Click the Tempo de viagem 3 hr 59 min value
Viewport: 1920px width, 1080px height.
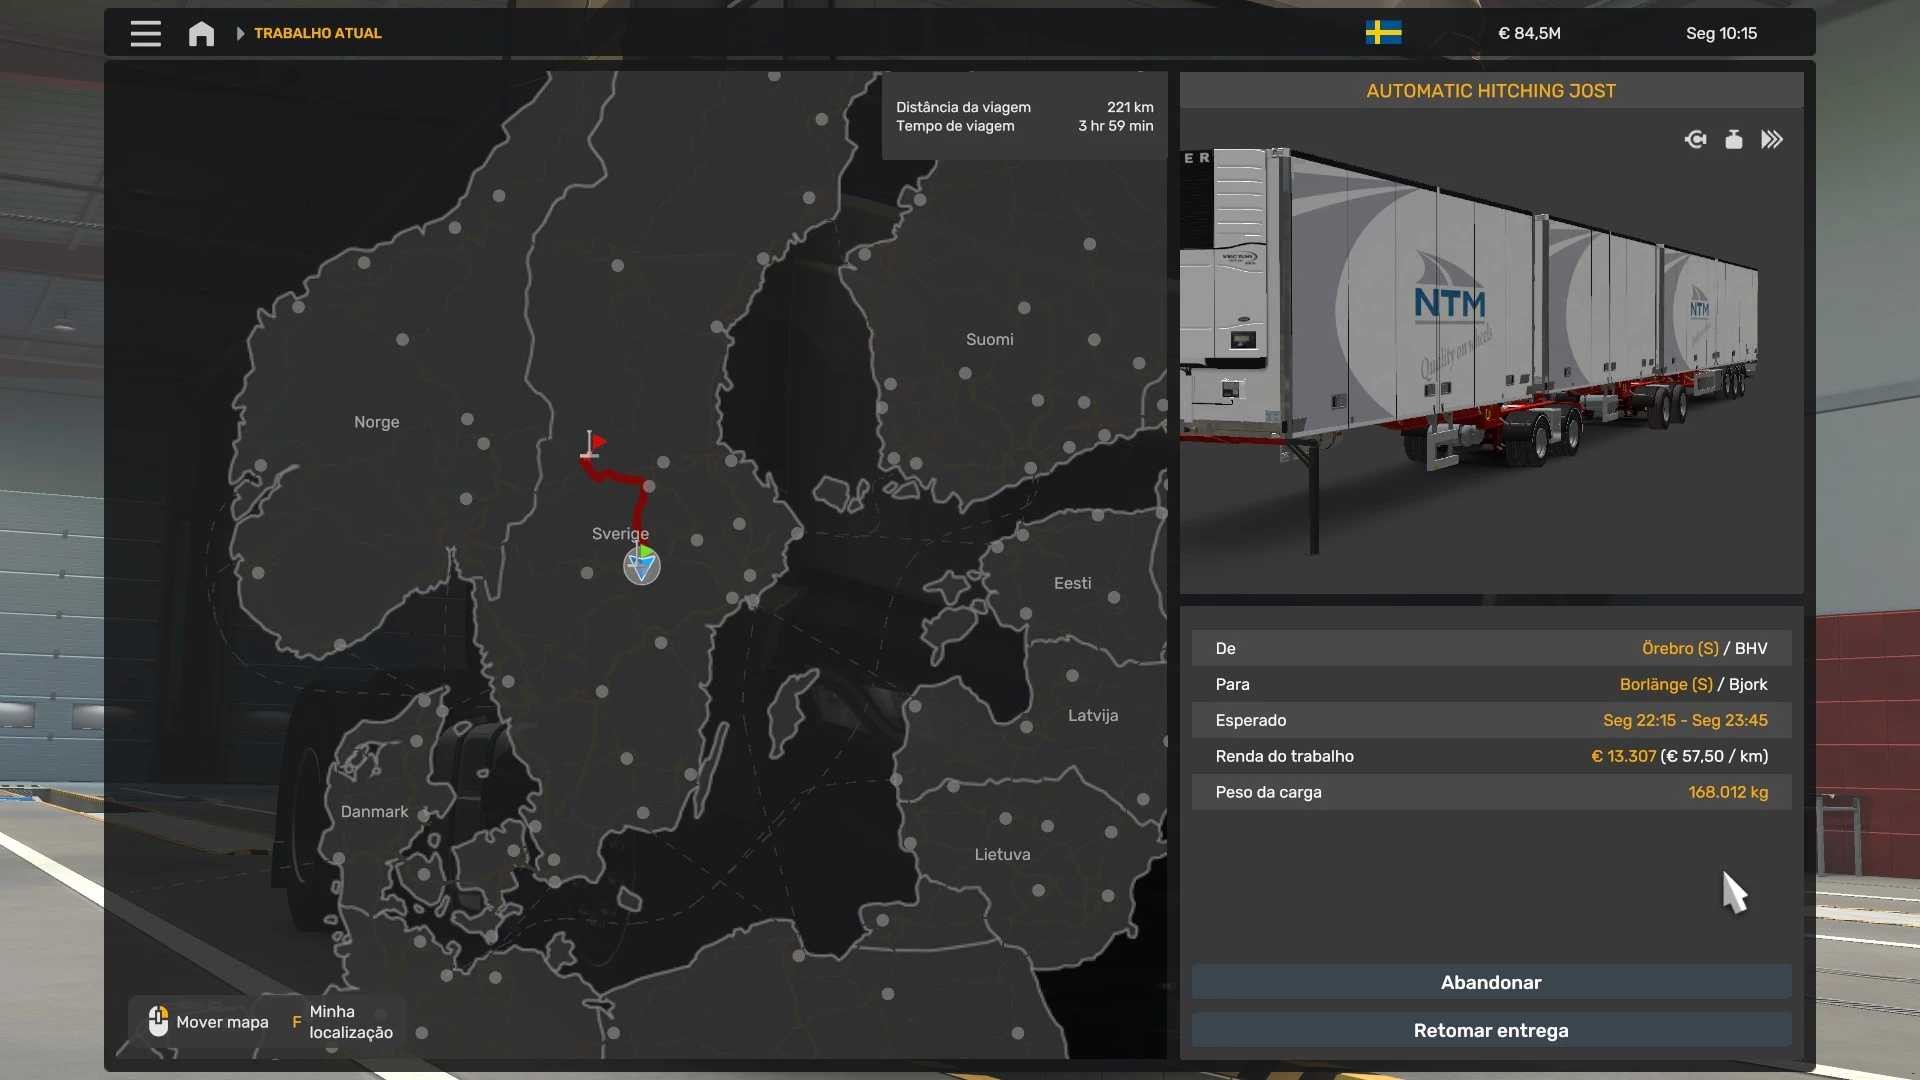click(1115, 126)
